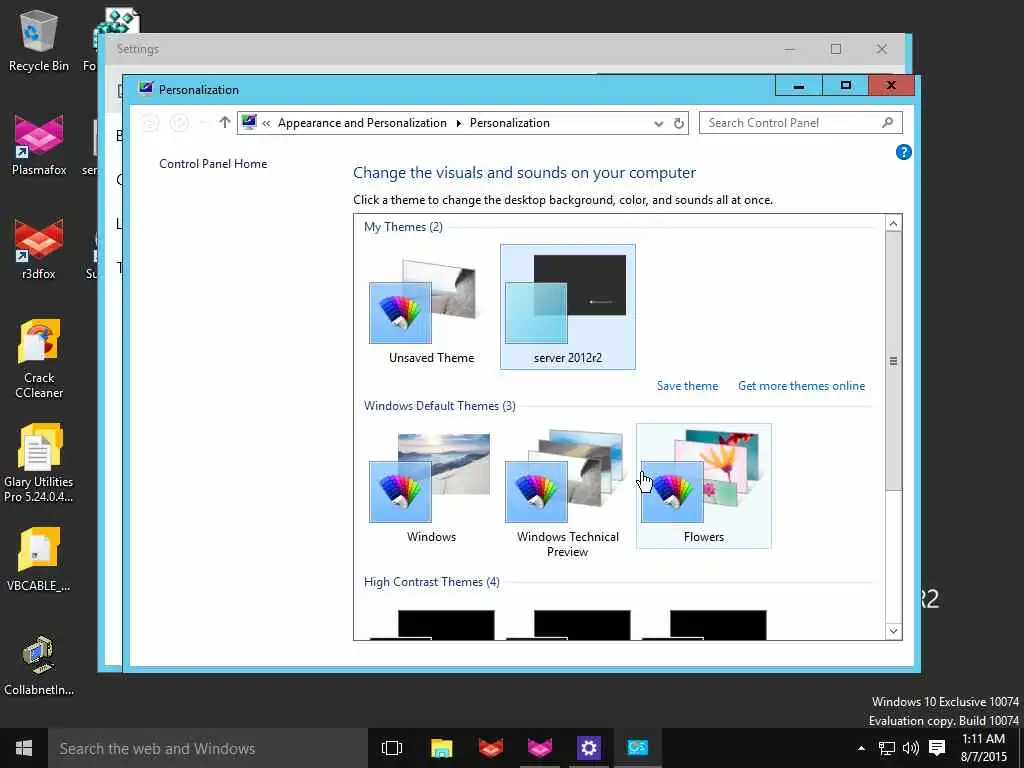Select the server 2012r2 theme
Image resolution: width=1024 pixels, height=768 pixels.
pos(568,307)
